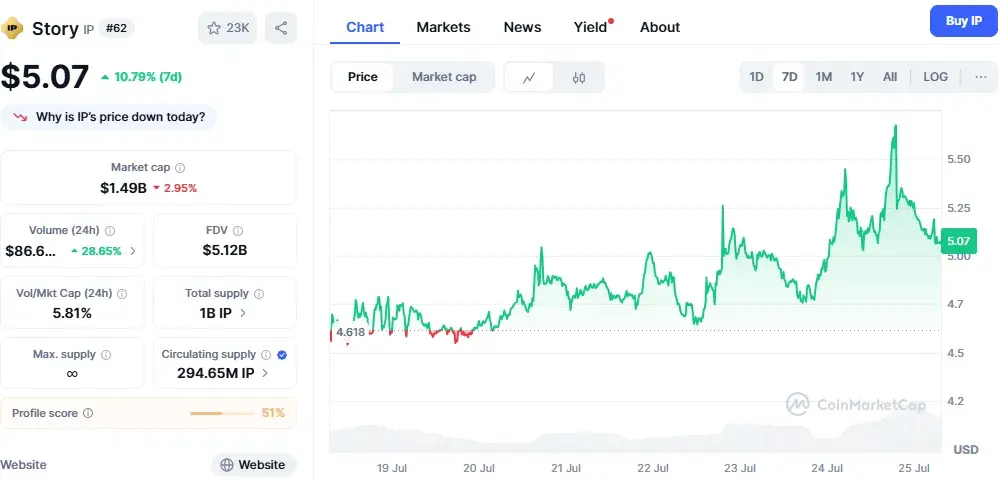
Task: Click the 4.618 baseline price label
Action: [x=350, y=332]
